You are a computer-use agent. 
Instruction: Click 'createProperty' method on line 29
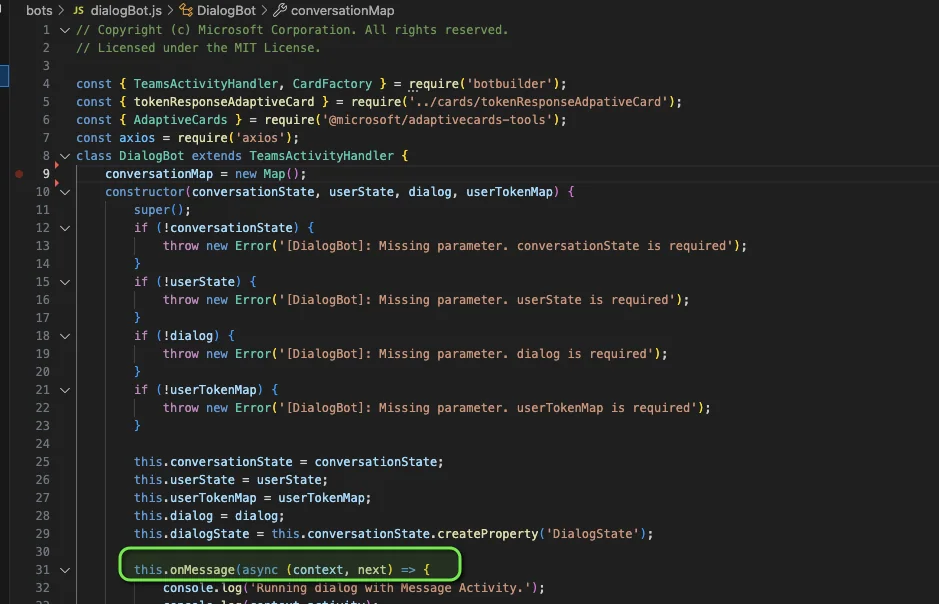click(487, 533)
